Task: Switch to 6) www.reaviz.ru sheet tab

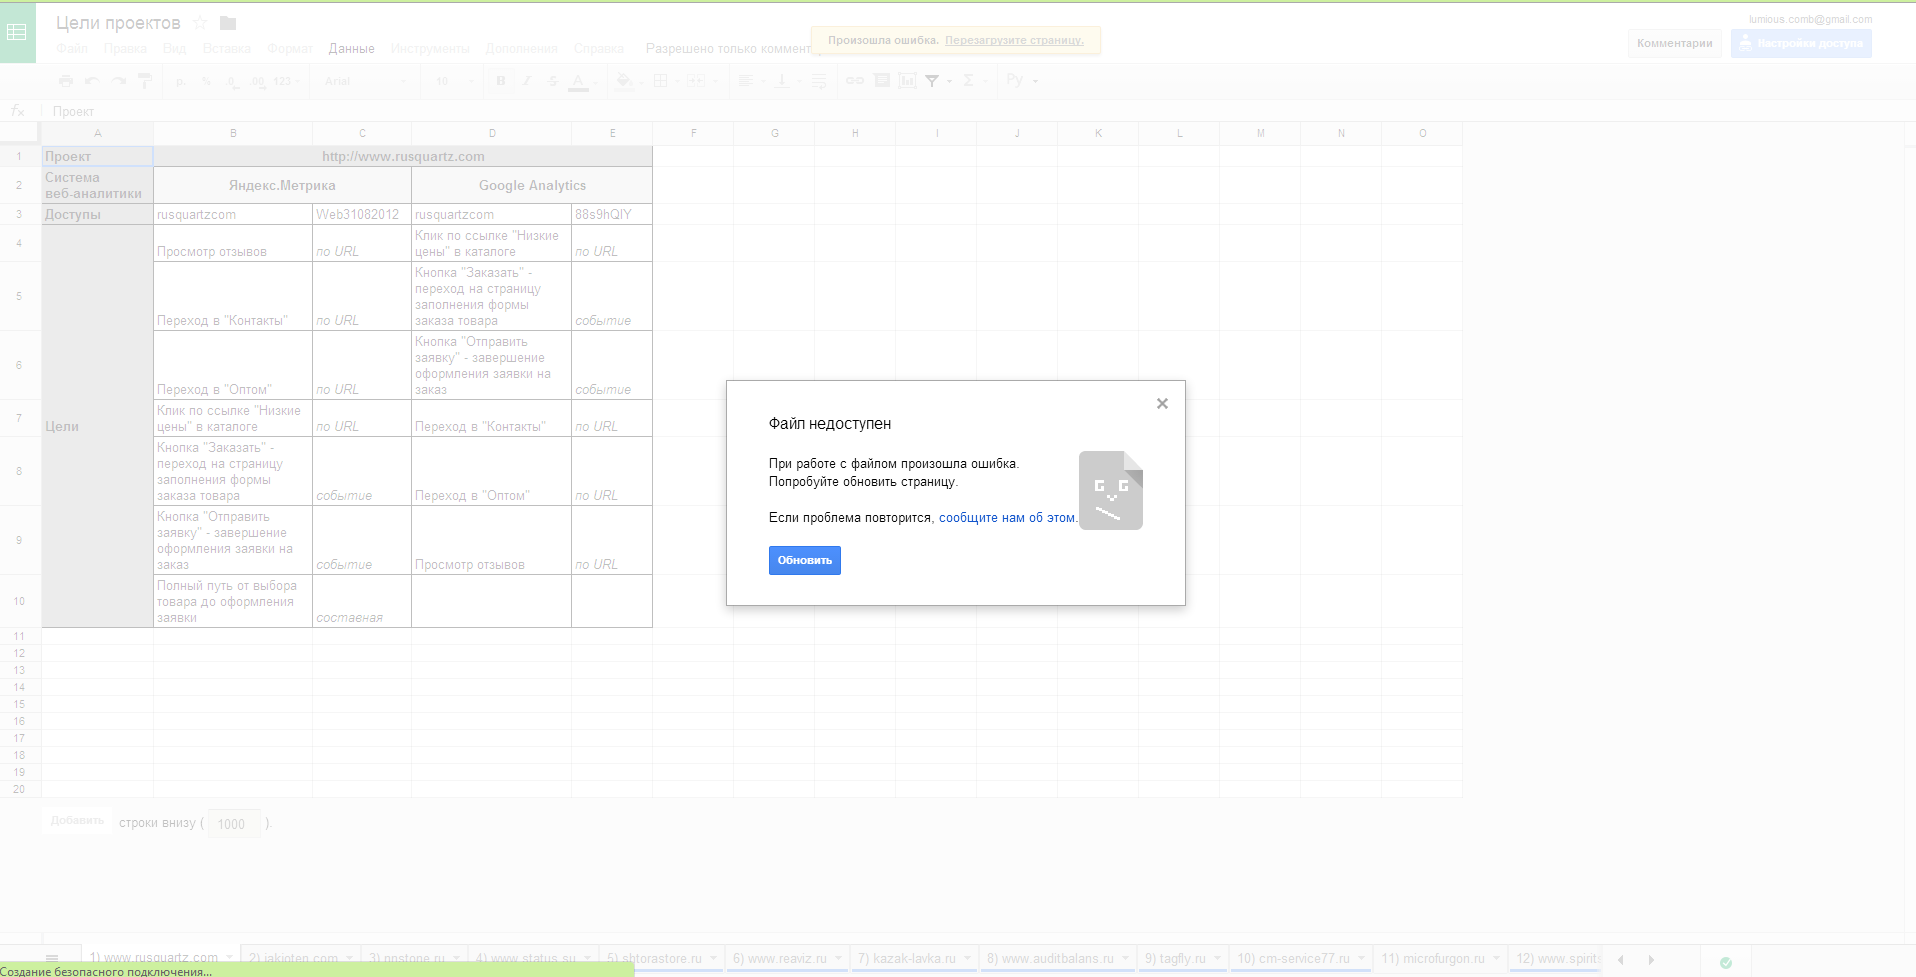Action: 786,958
